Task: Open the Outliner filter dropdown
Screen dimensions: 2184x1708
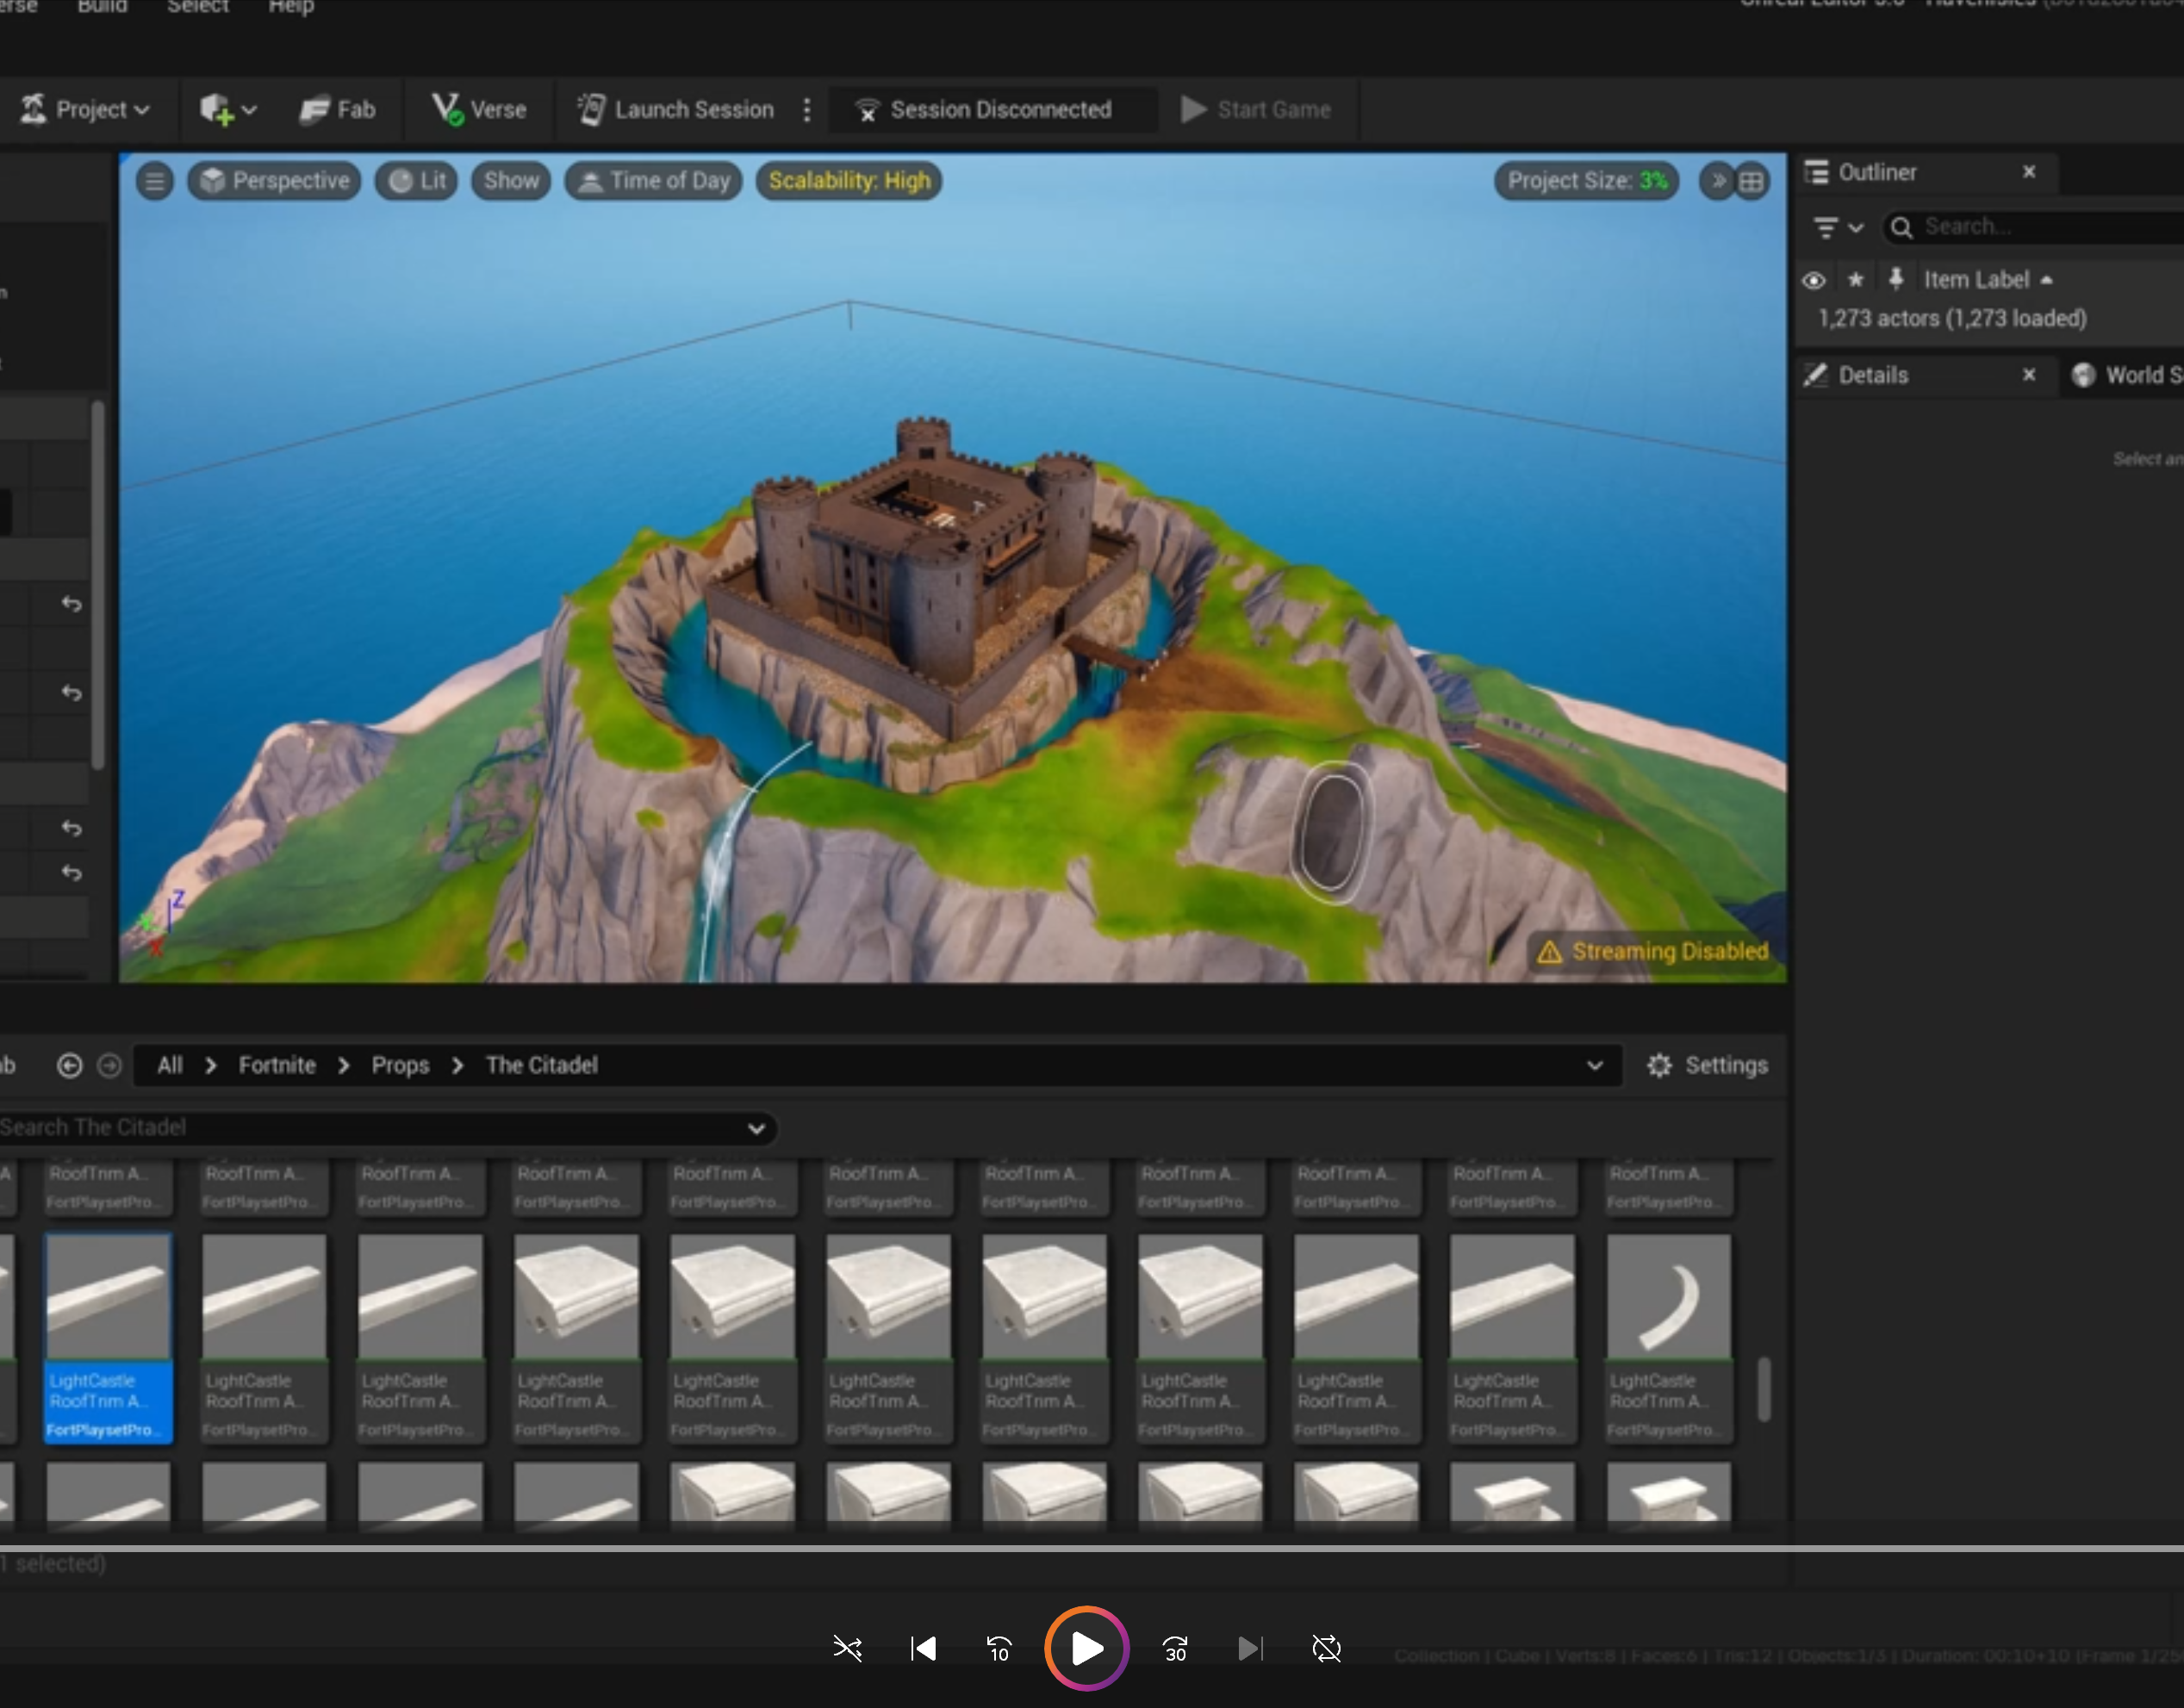Action: (1838, 228)
